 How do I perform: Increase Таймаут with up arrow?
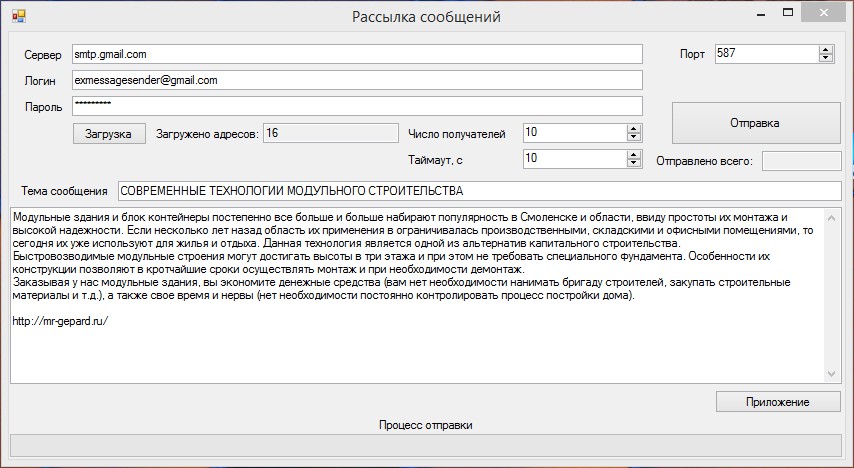(633, 155)
